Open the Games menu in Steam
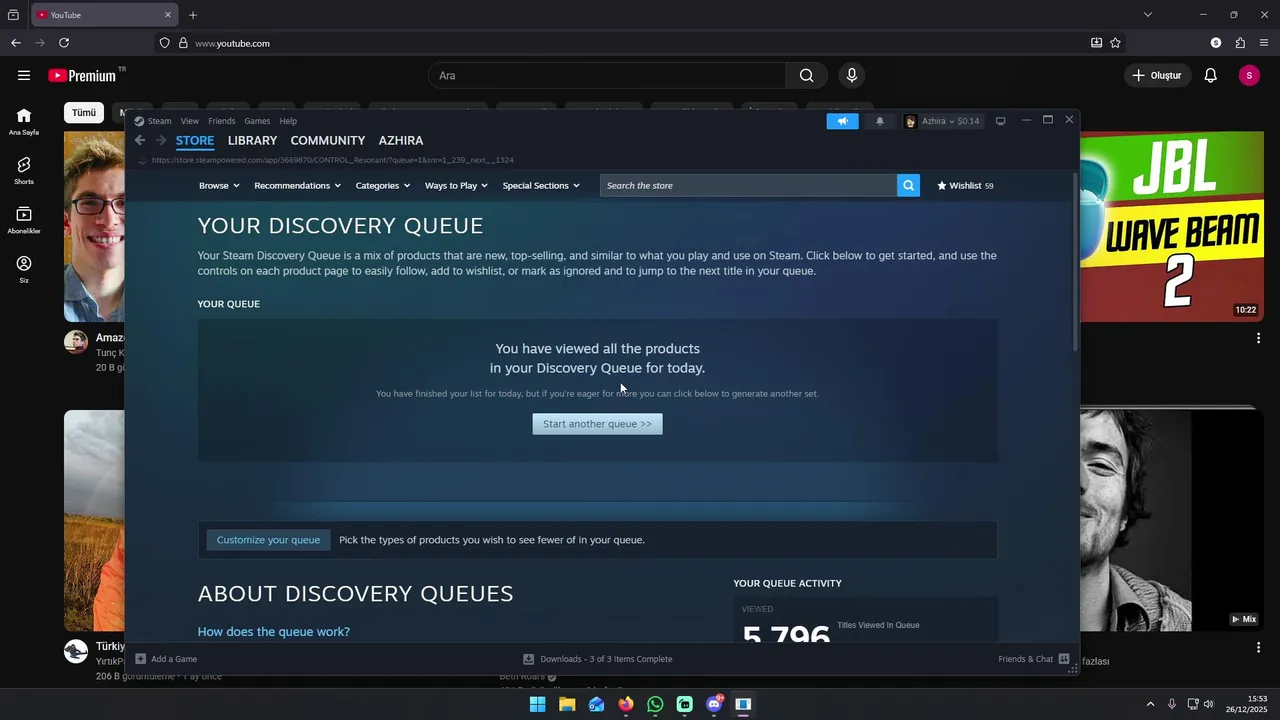The image size is (1280, 720). tap(257, 121)
